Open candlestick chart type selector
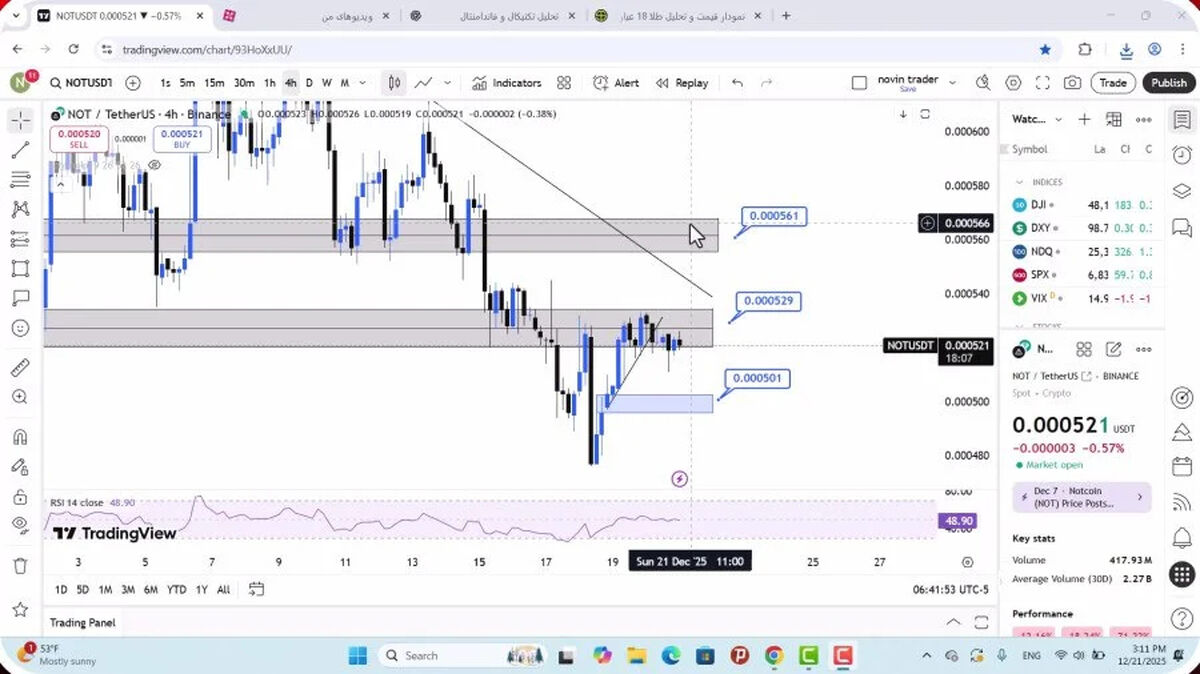 (x=395, y=83)
